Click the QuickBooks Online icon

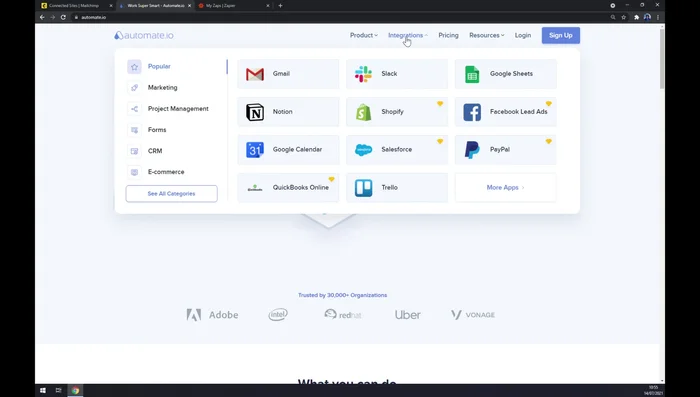[x=255, y=188]
